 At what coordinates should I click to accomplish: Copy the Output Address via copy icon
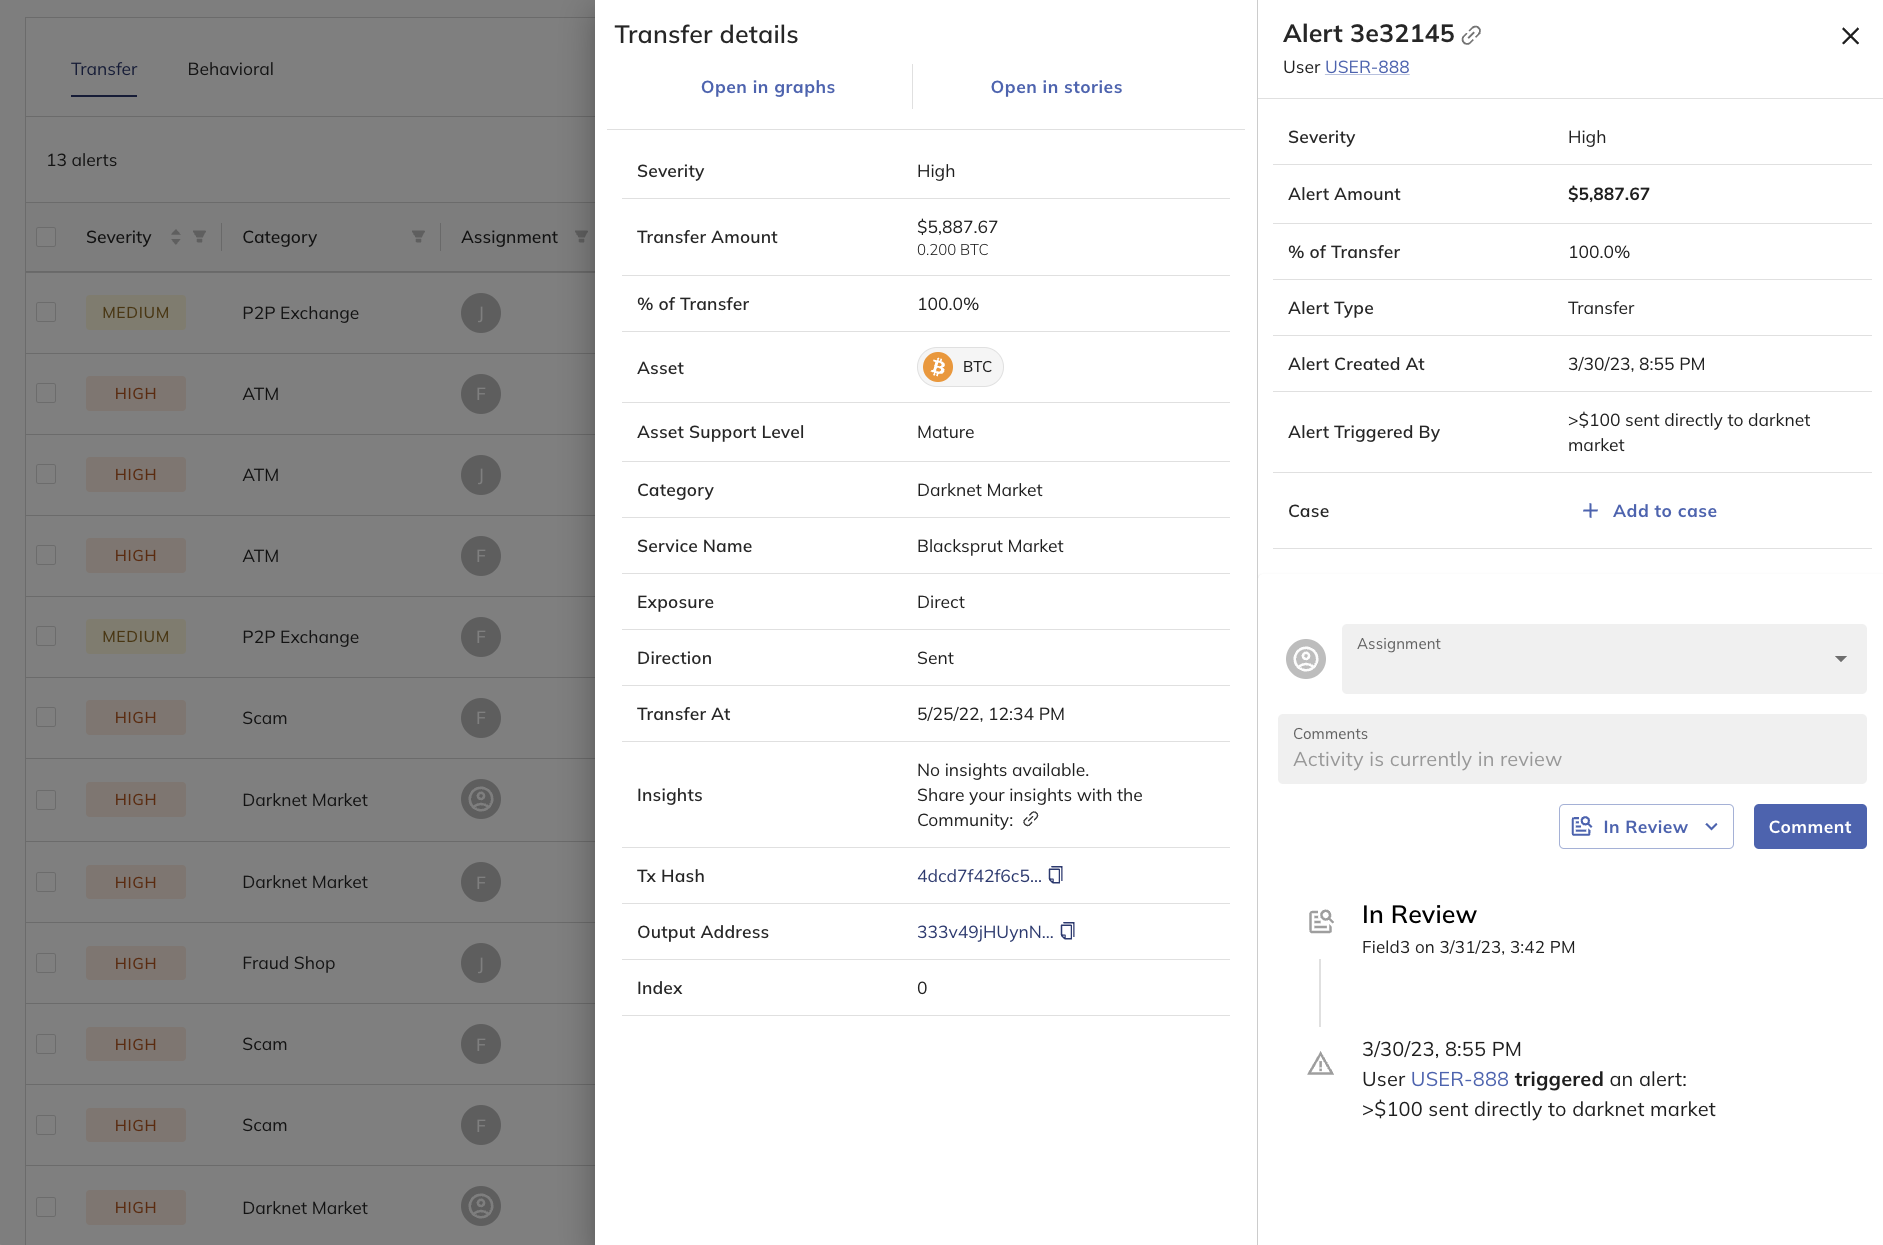1068,931
